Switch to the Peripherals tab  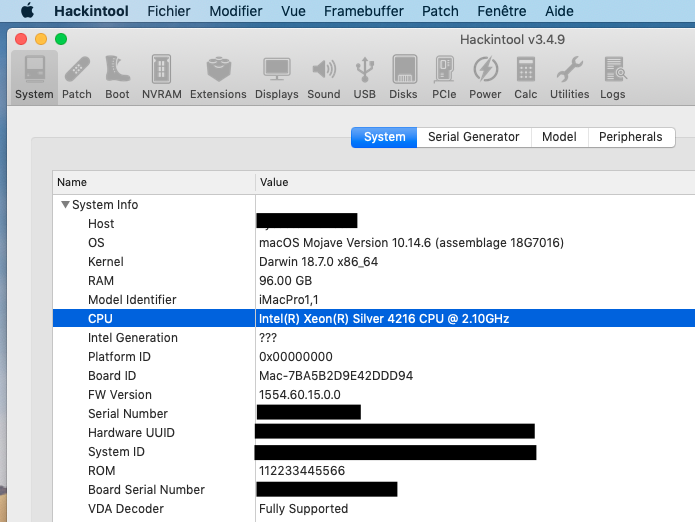(631, 137)
